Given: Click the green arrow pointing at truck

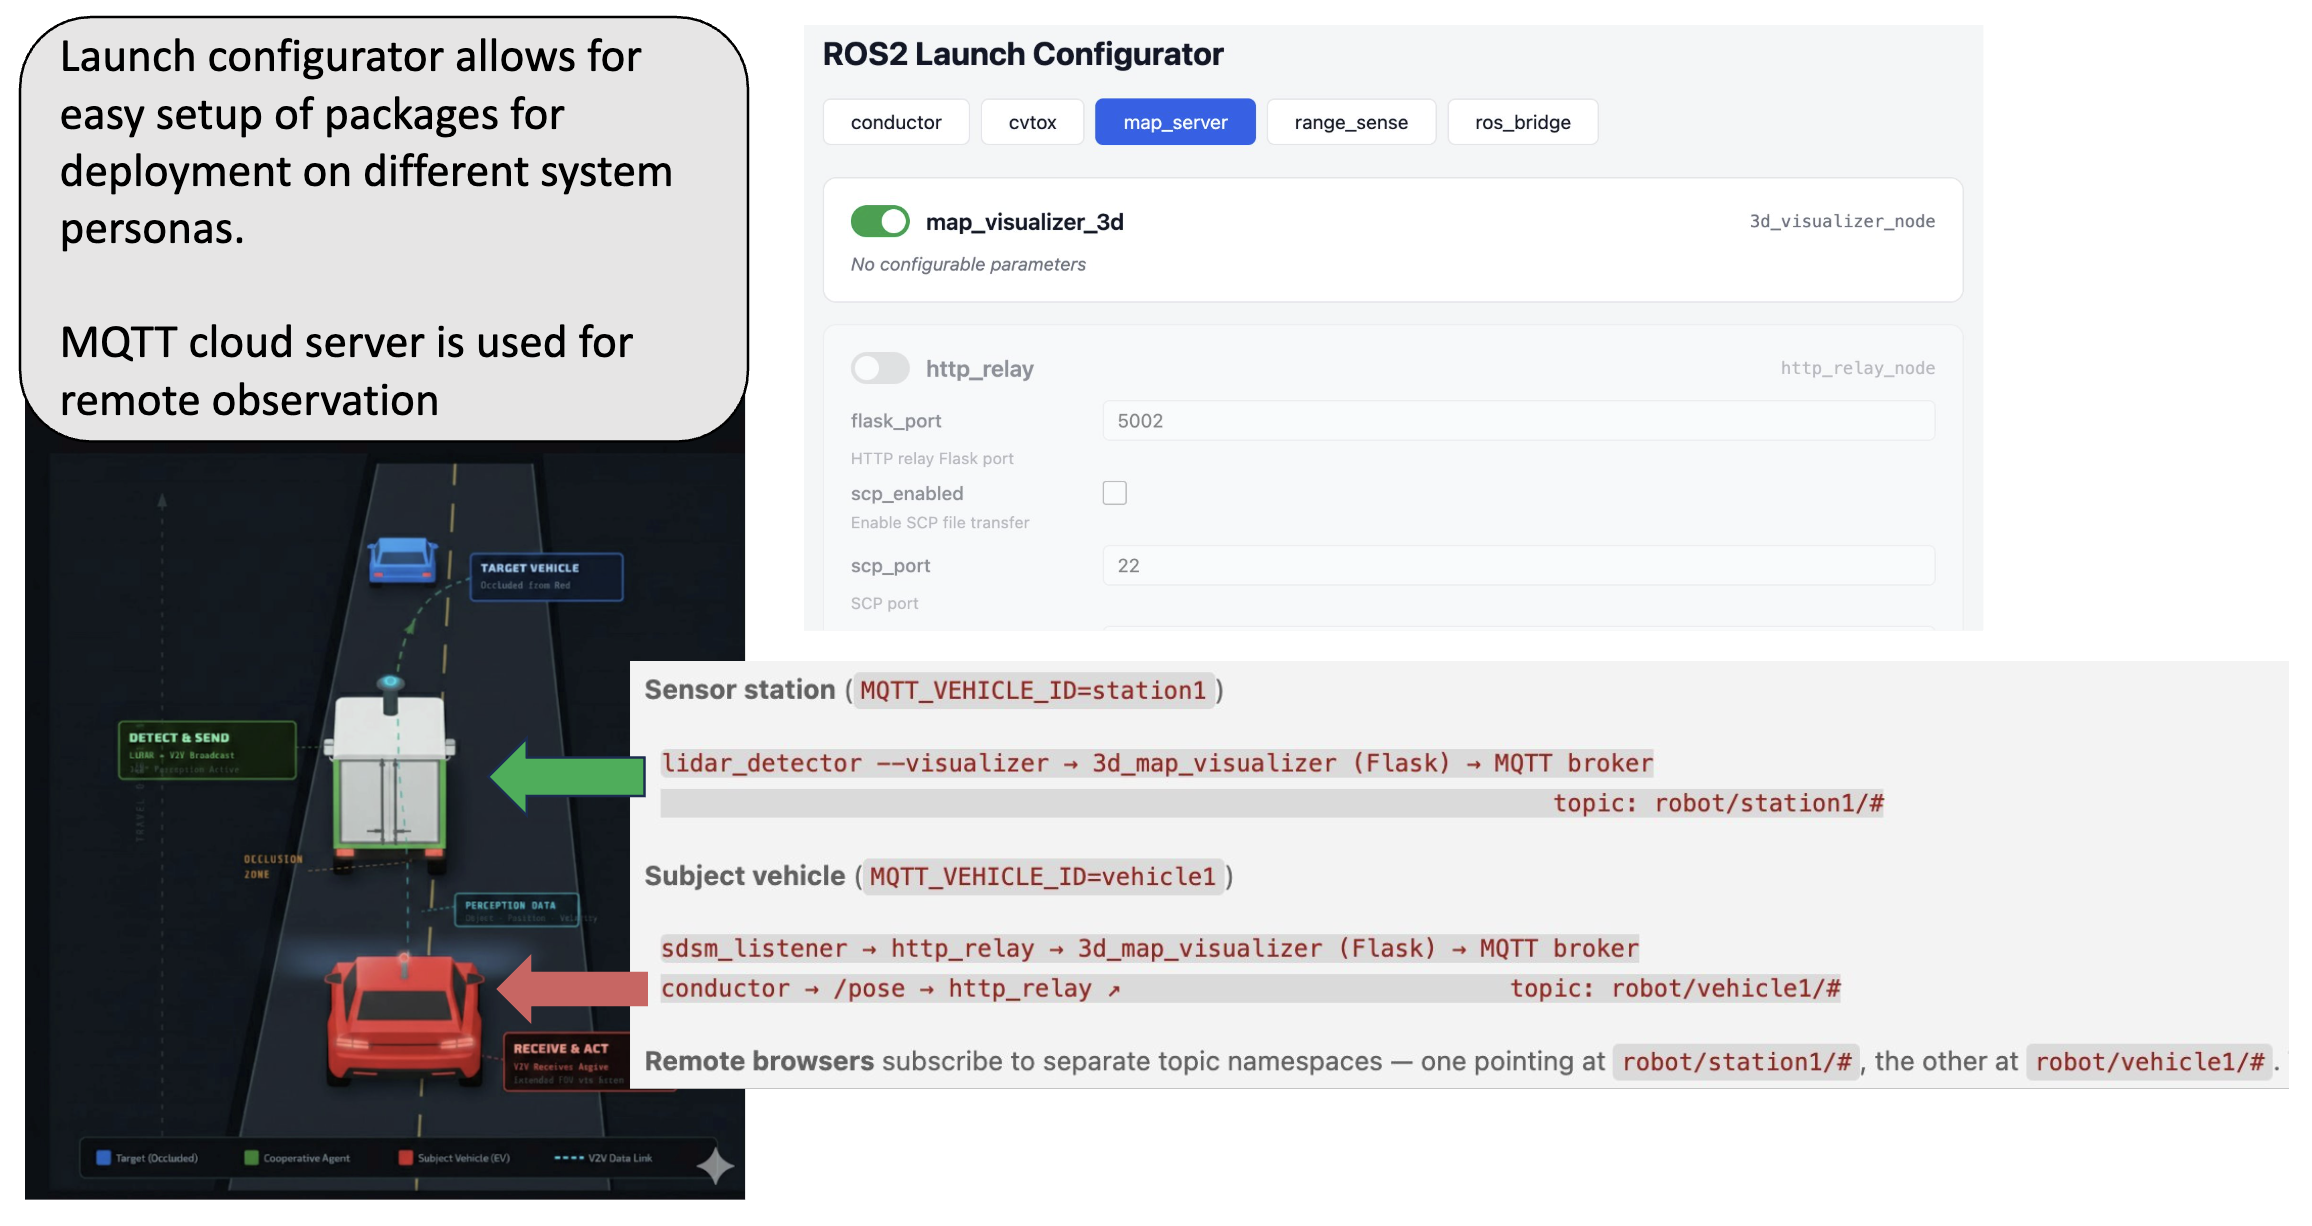Looking at the screenshot, I should [568, 776].
